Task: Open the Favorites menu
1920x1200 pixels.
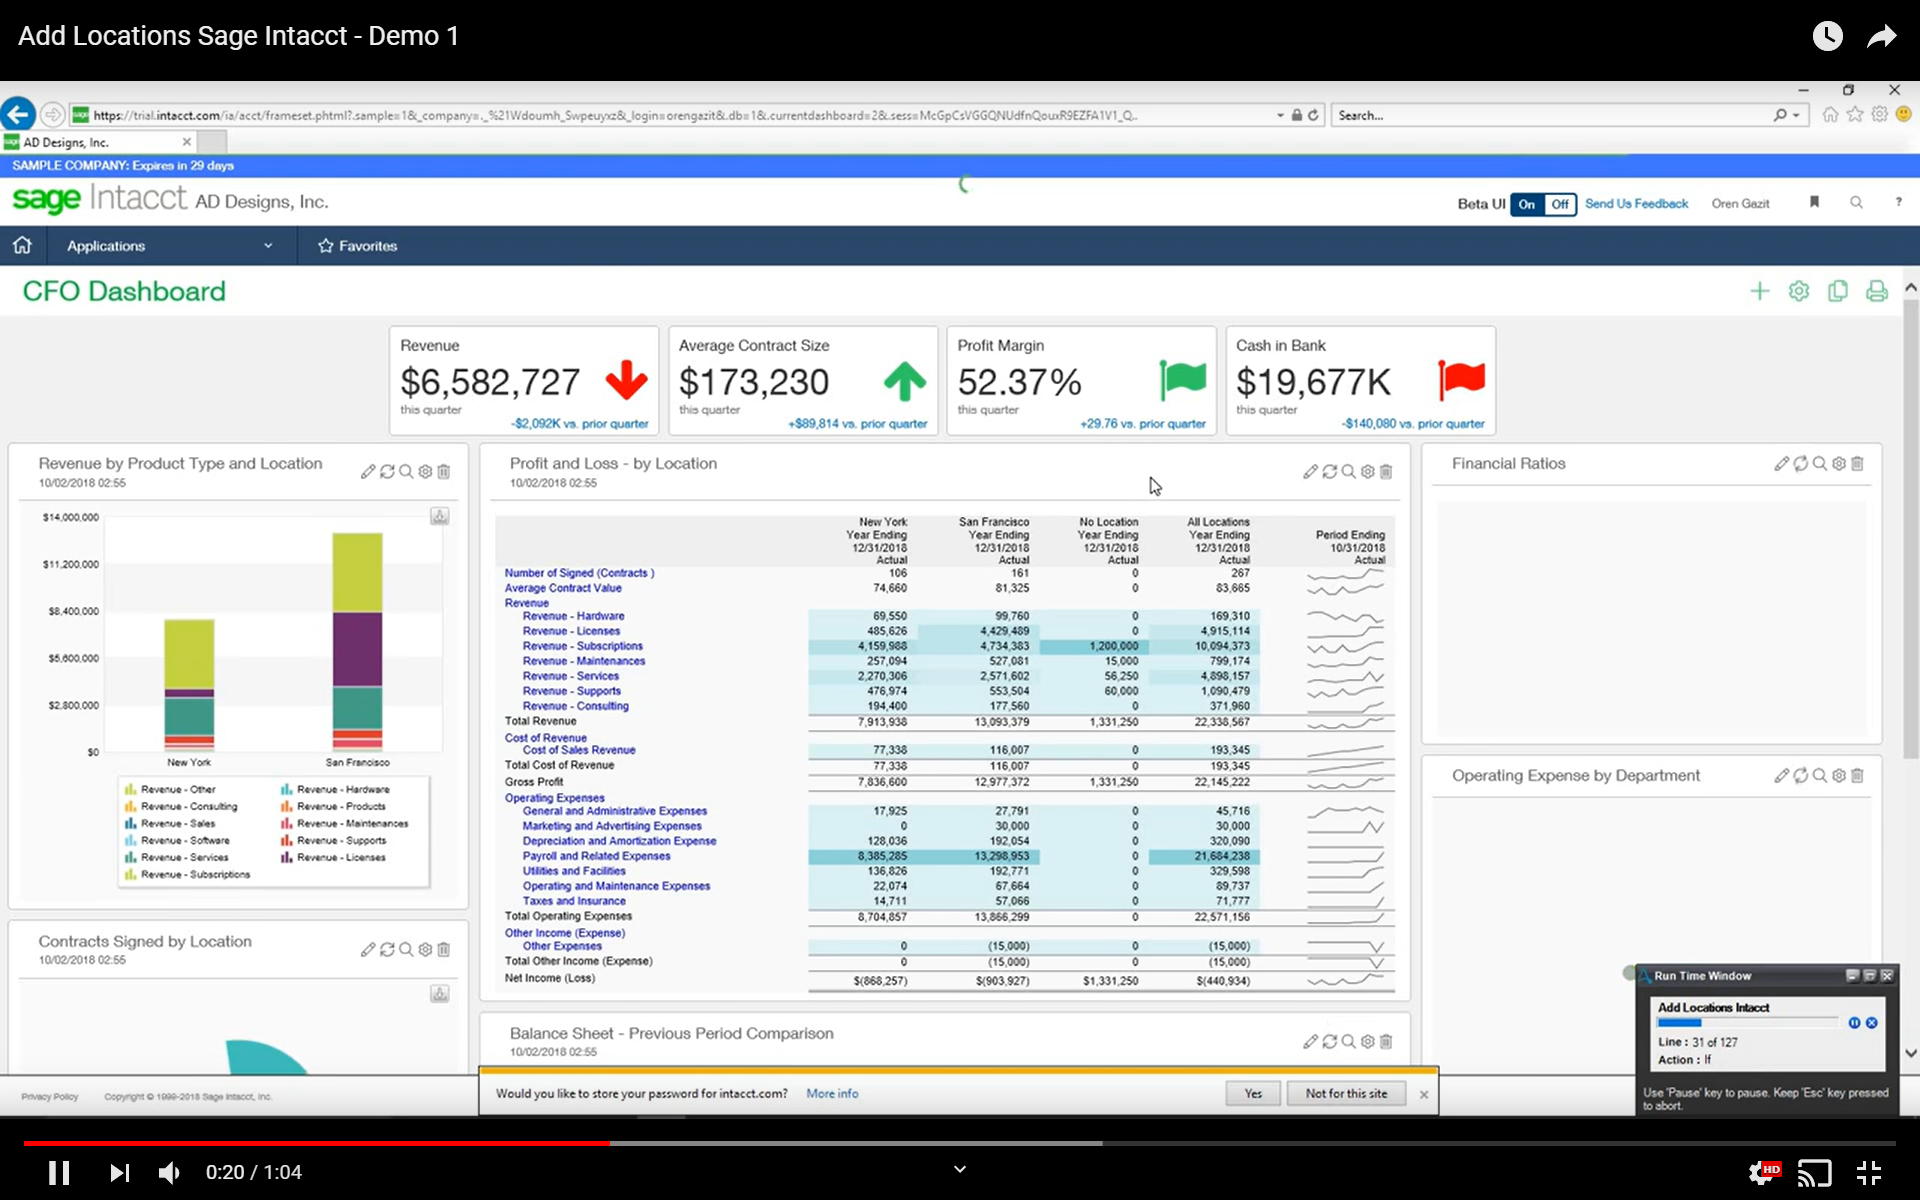Action: point(358,246)
